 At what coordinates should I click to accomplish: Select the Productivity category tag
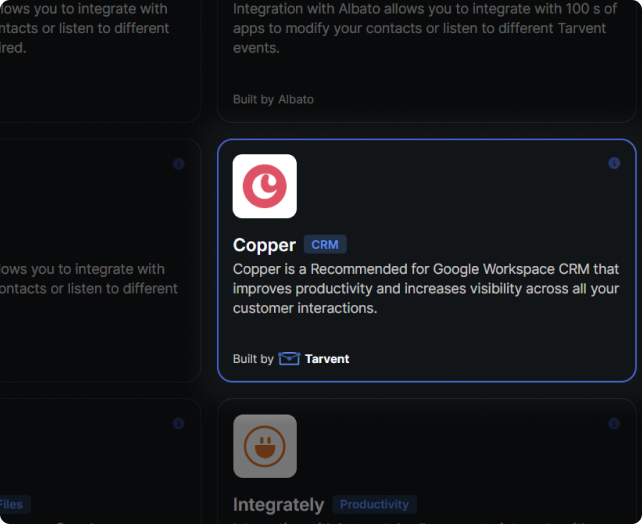click(x=375, y=505)
